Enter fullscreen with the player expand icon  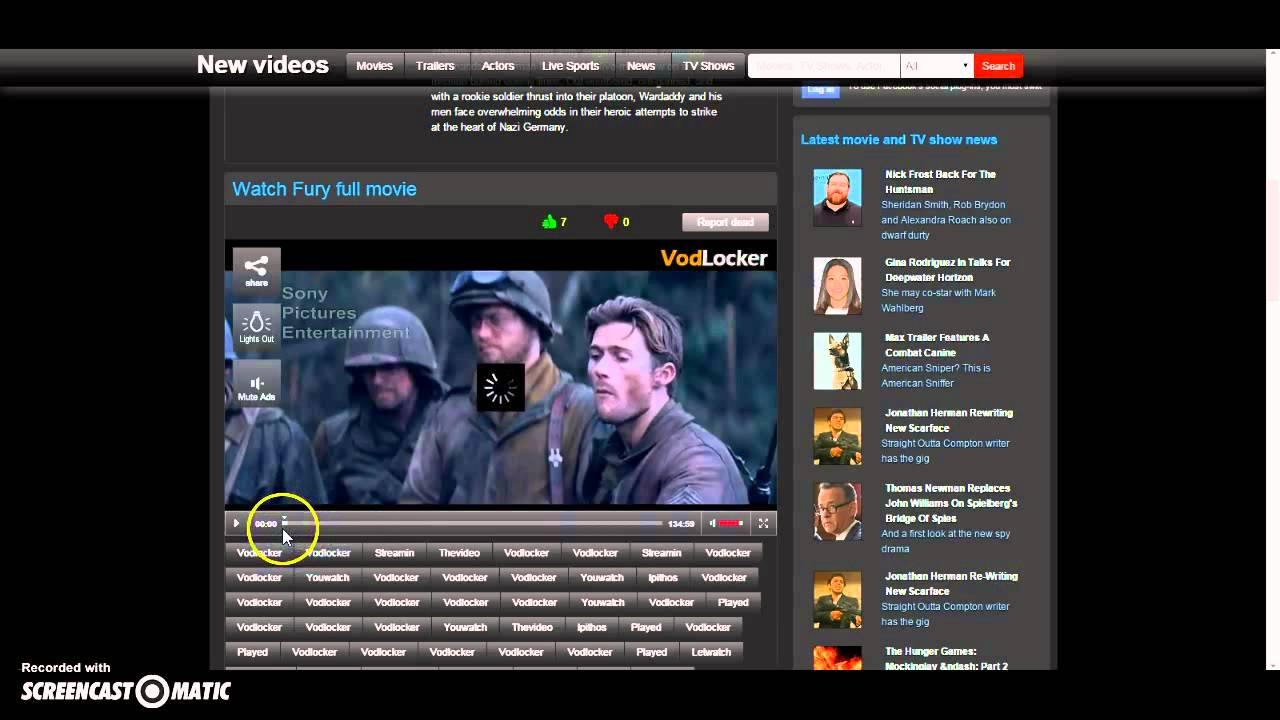point(763,523)
